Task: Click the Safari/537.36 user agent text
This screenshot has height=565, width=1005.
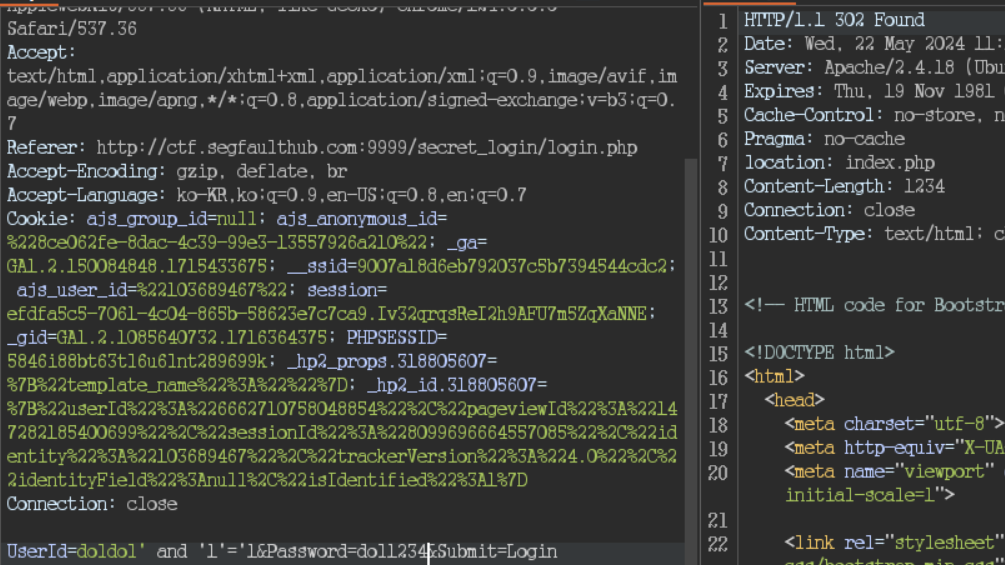Action: 72,29
